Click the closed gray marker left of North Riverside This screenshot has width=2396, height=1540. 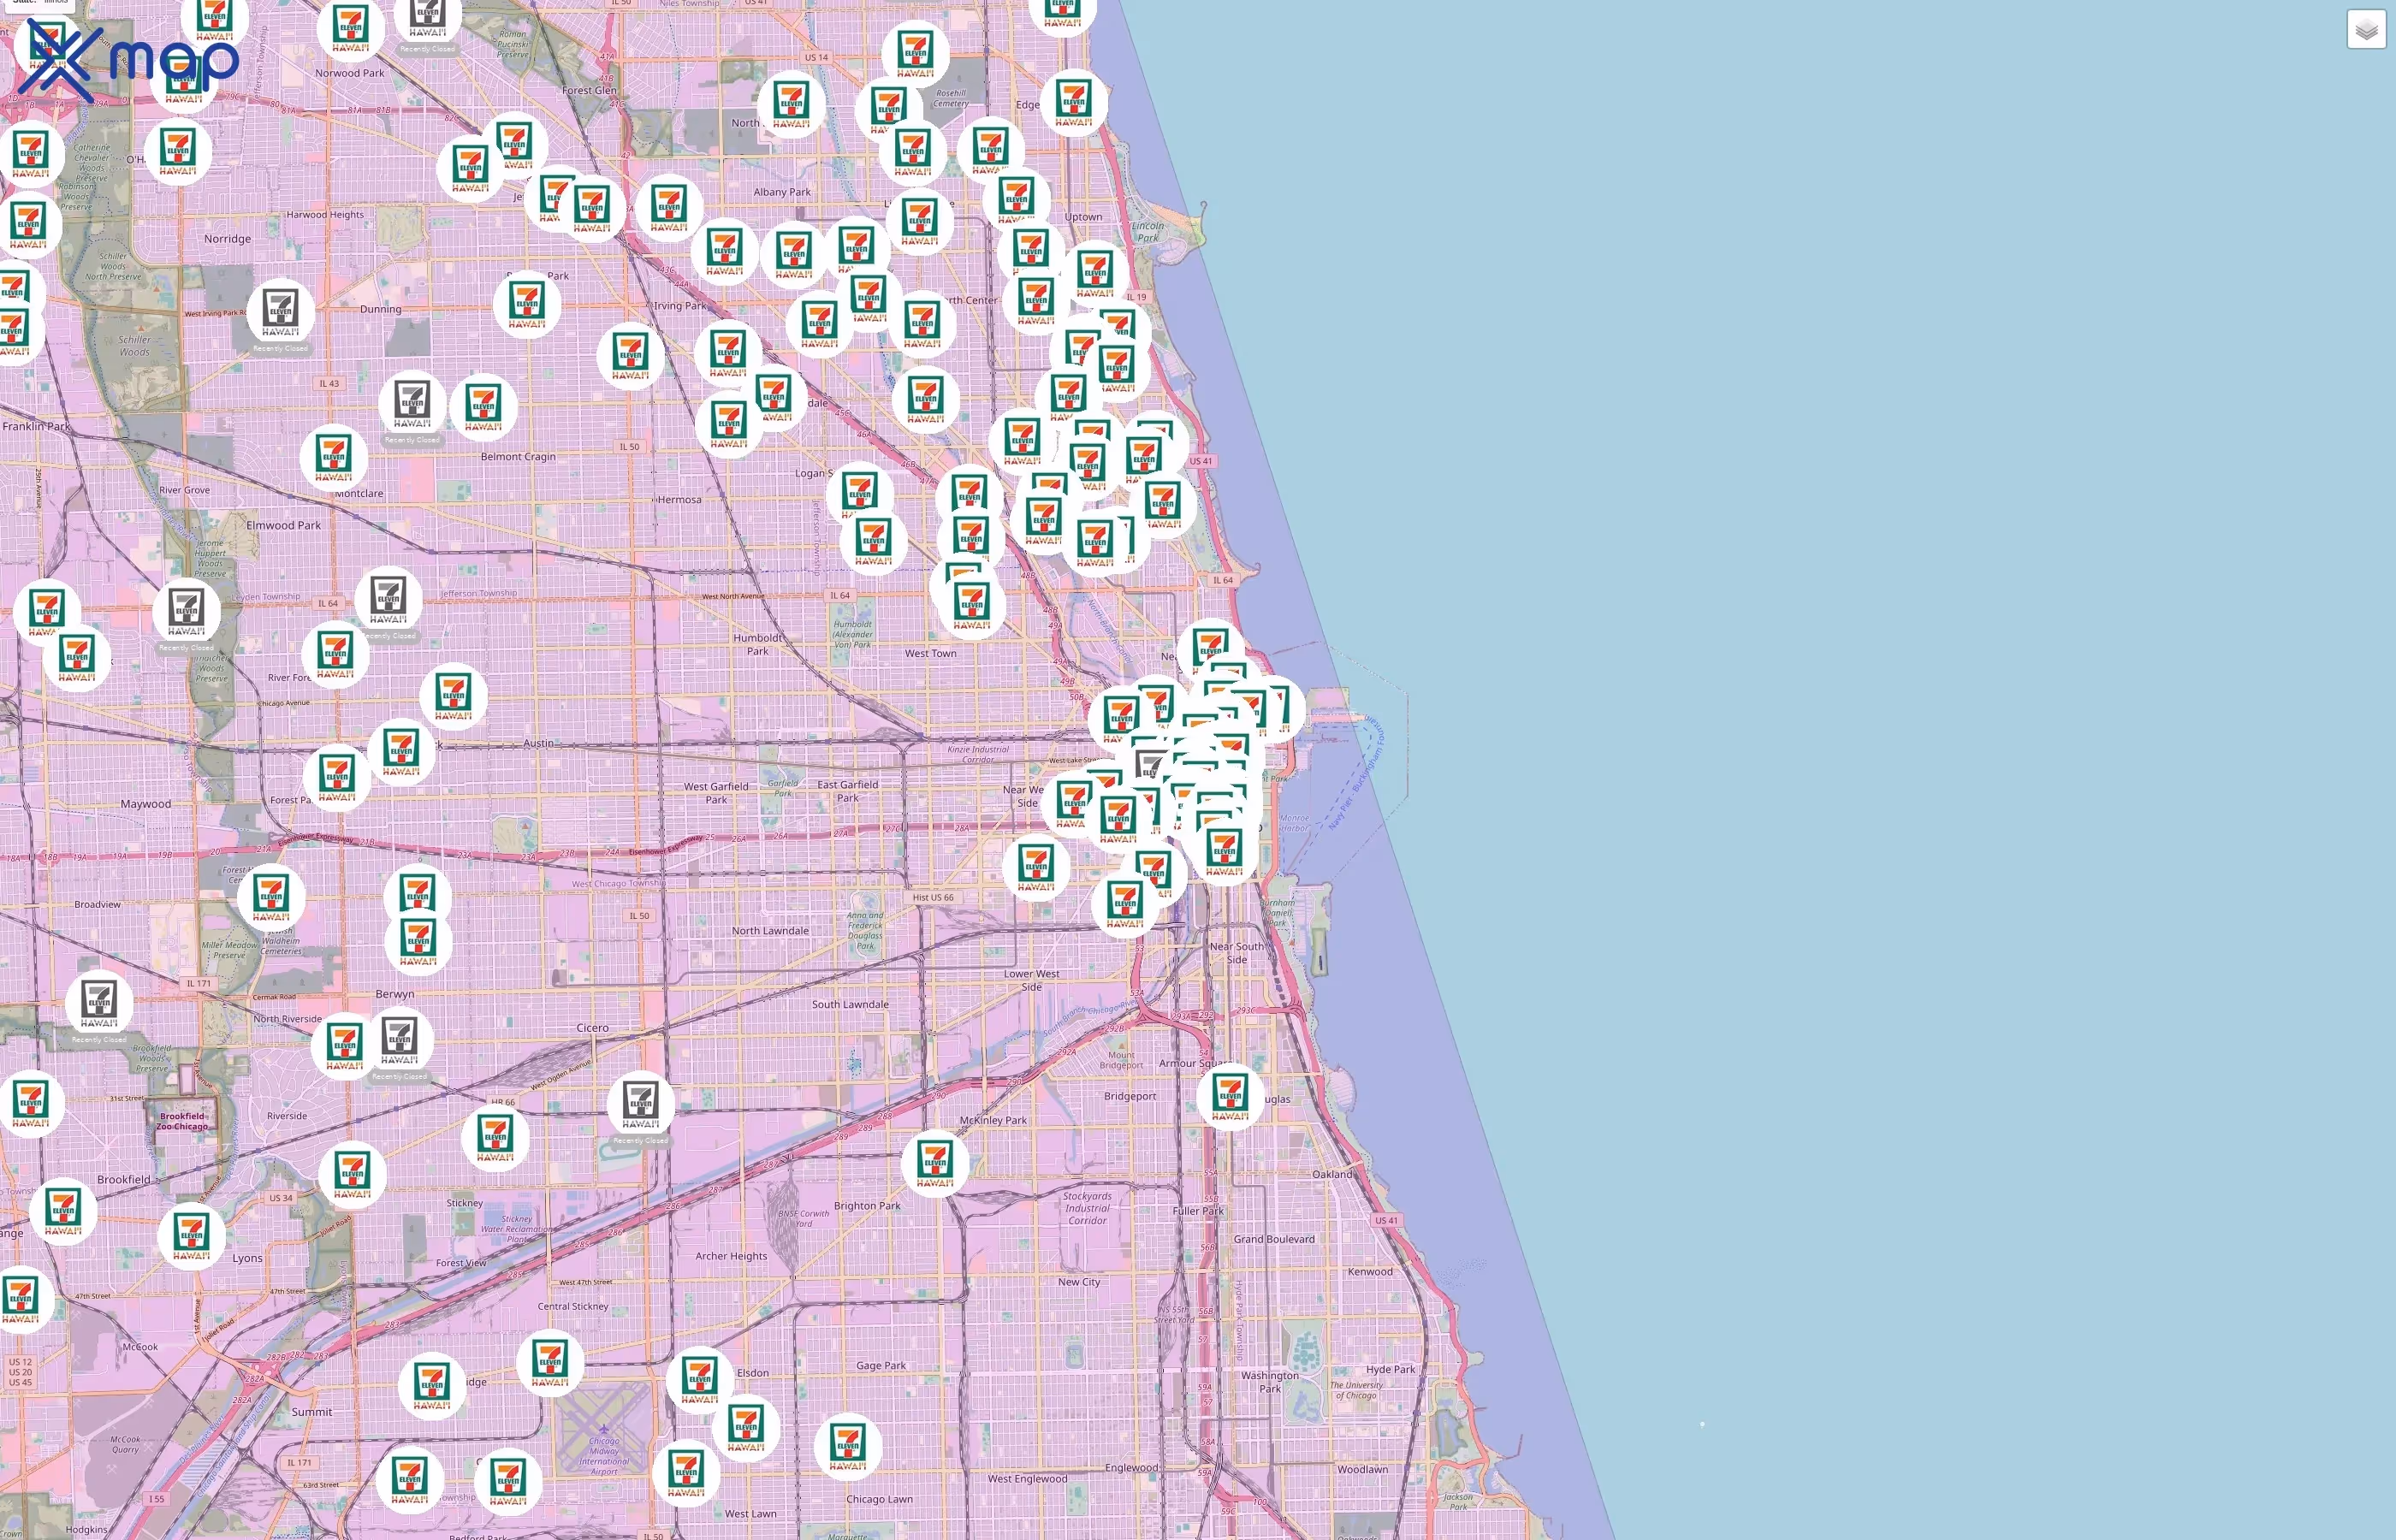tap(100, 1003)
